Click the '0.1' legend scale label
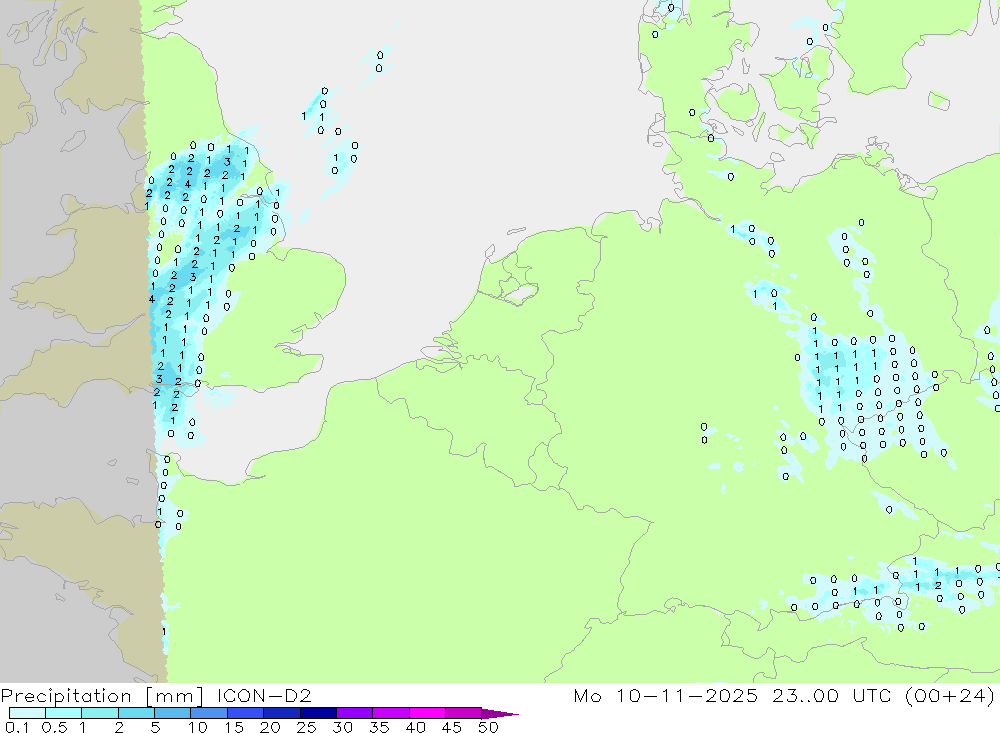1000x733 pixels. (17, 727)
